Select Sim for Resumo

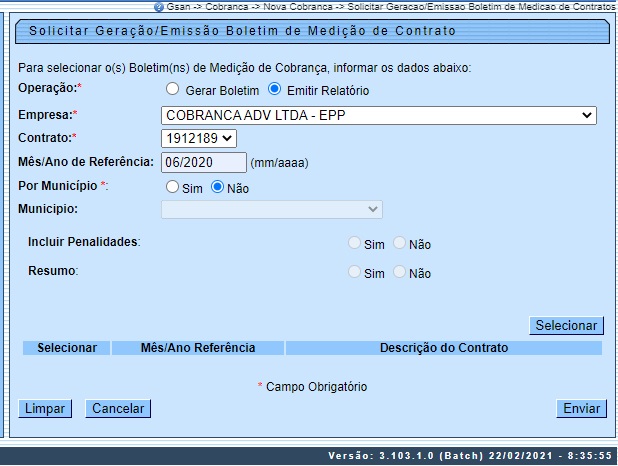[x=355, y=273]
